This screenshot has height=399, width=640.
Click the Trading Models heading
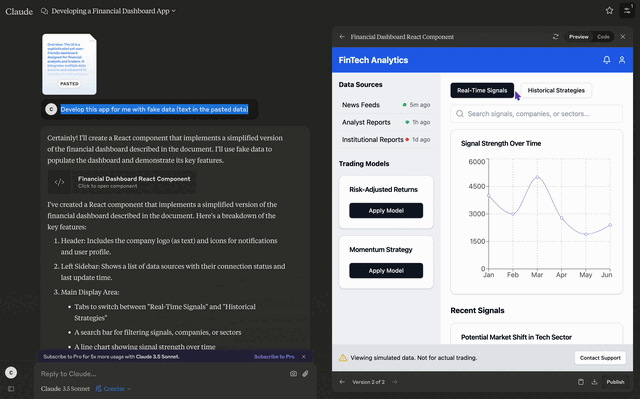[x=364, y=164]
